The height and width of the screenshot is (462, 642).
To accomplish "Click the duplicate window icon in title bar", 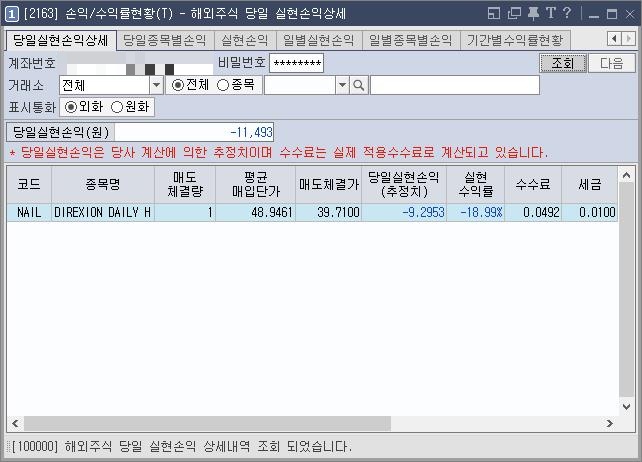I will click(x=514, y=13).
